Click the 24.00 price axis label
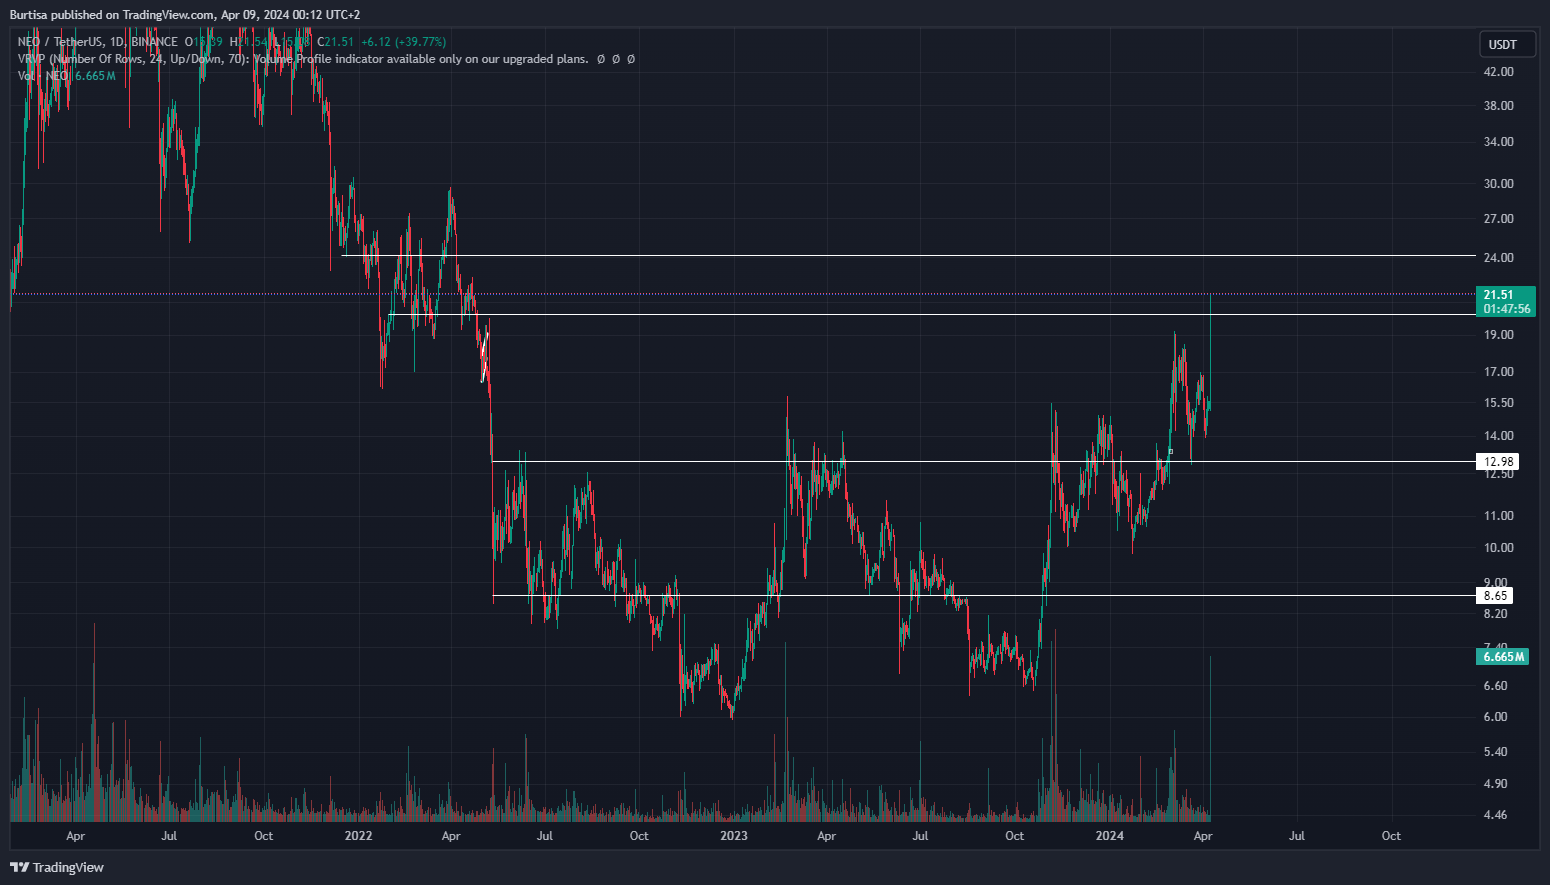Viewport: 1550px width, 885px height. (1498, 258)
